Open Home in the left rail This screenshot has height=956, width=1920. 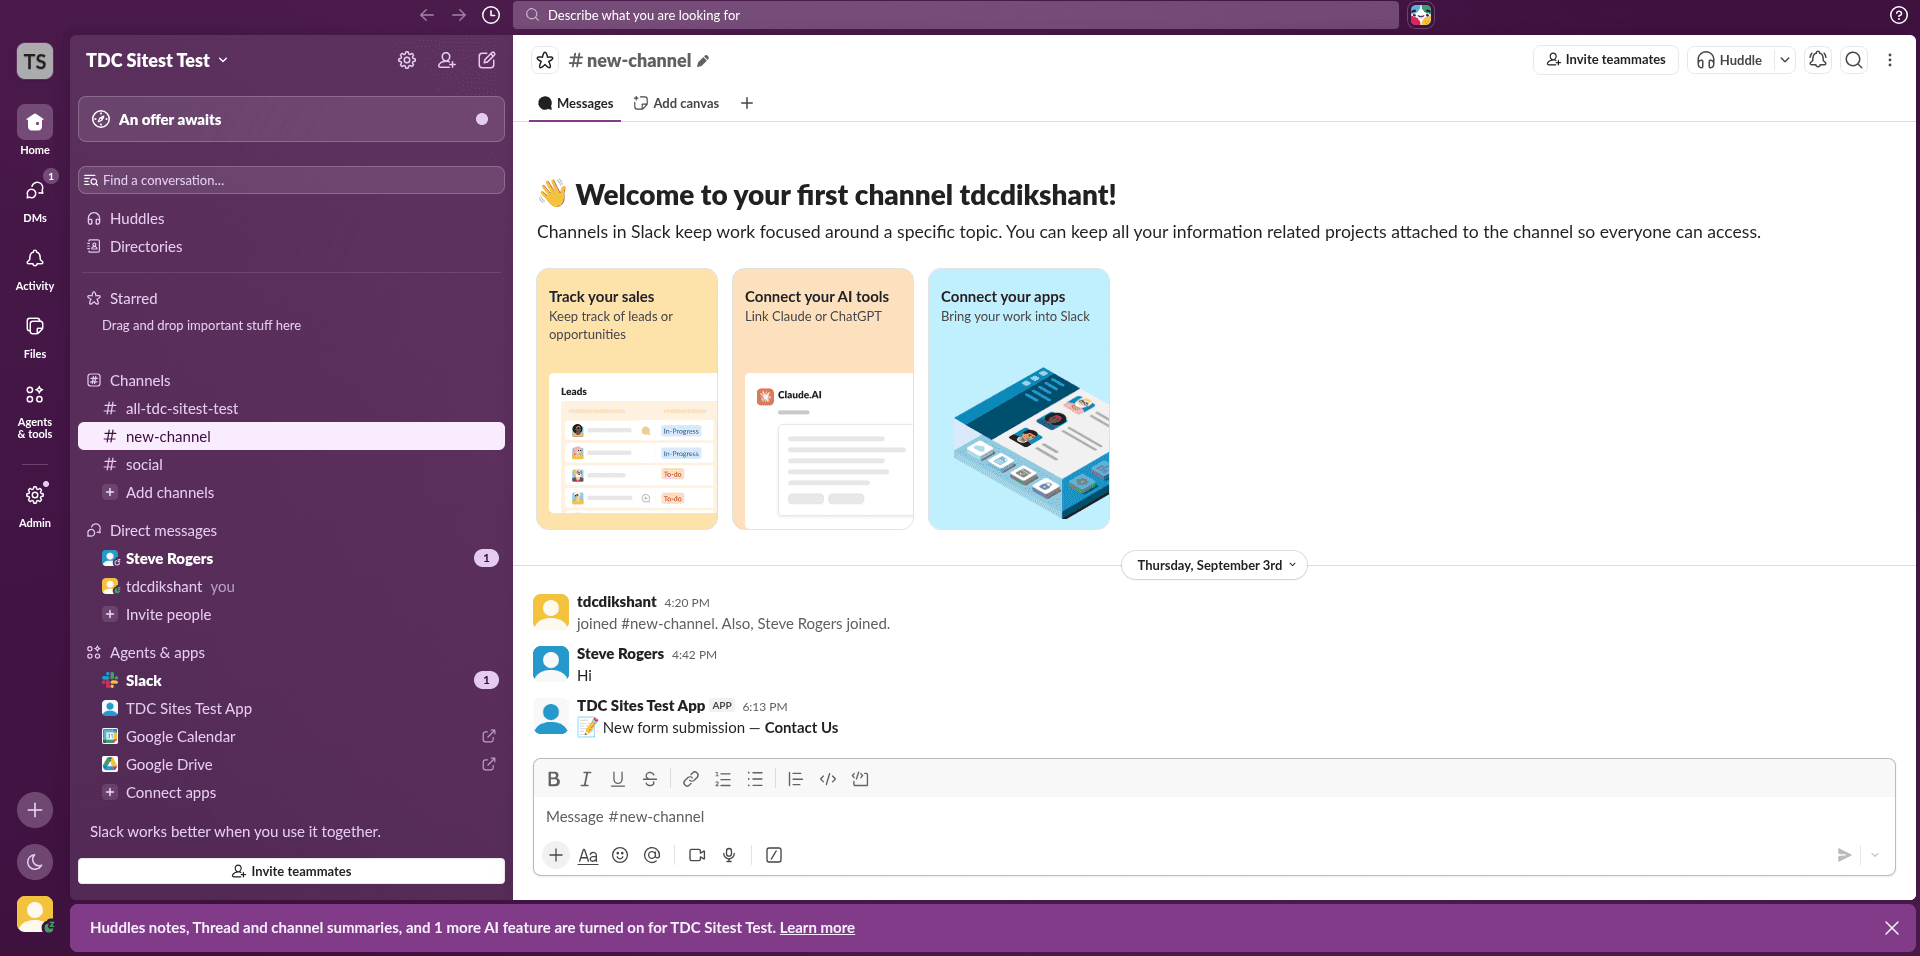[35, 131]
